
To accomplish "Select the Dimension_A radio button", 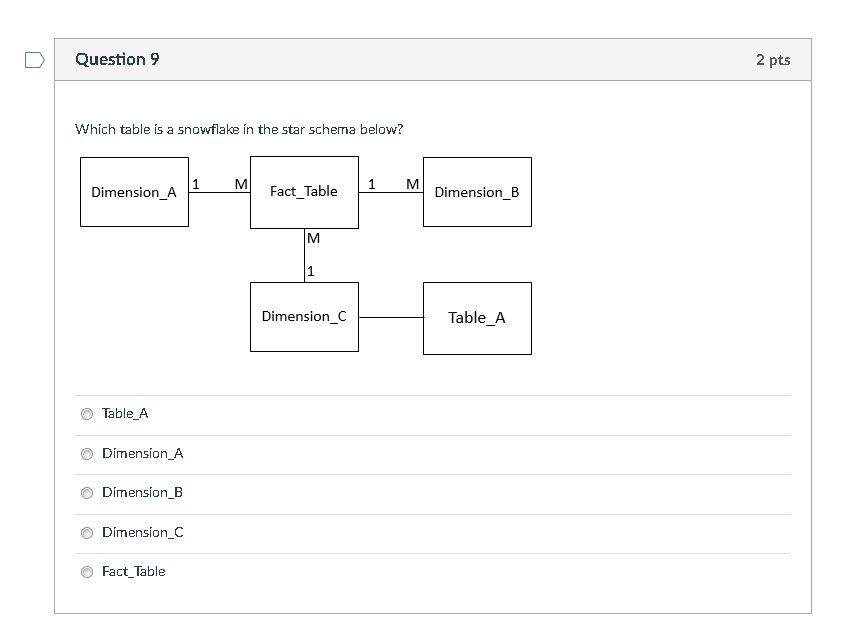I will click(87, 454).
